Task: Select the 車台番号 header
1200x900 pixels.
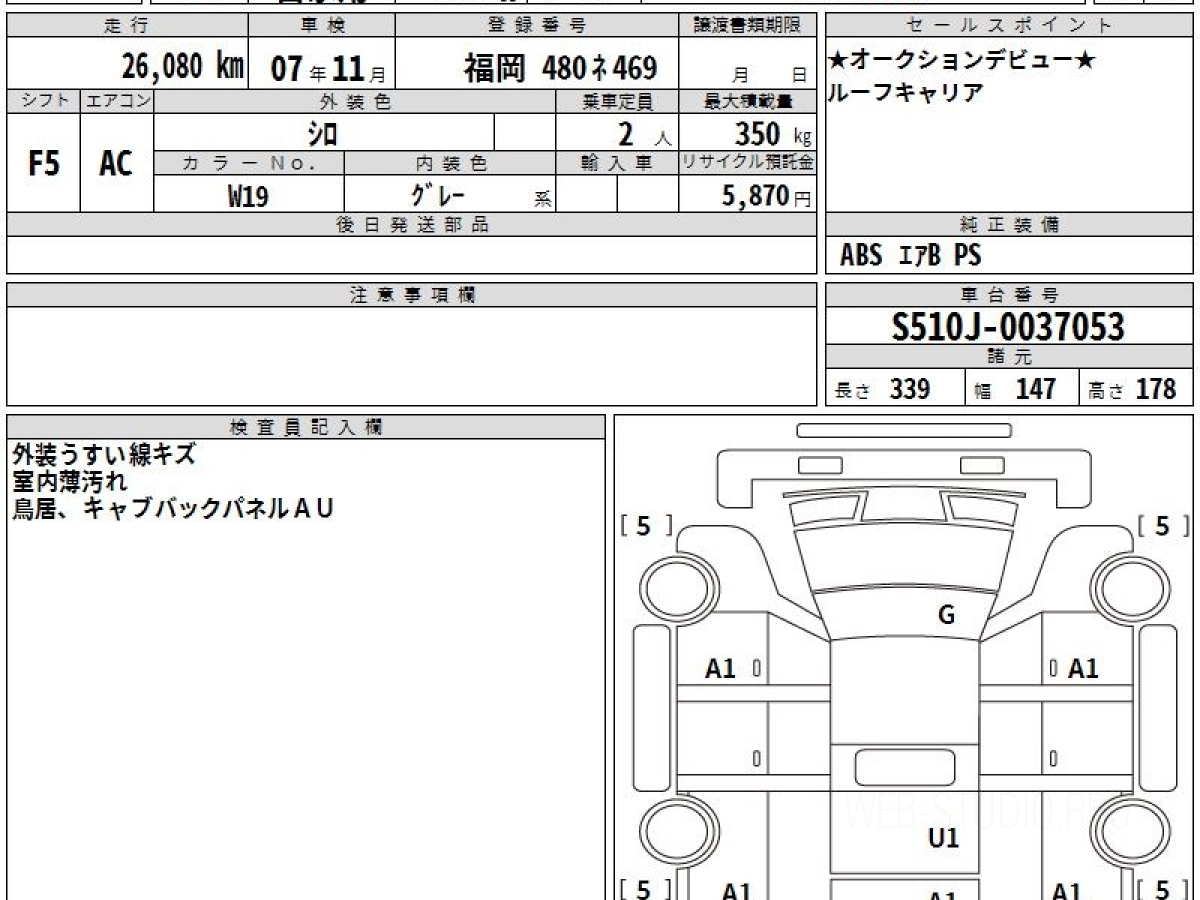Action: point(1010,295)
